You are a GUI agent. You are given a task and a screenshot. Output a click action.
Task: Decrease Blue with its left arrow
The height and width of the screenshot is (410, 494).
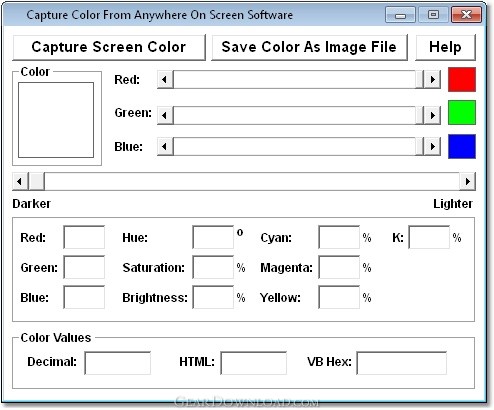165,146
